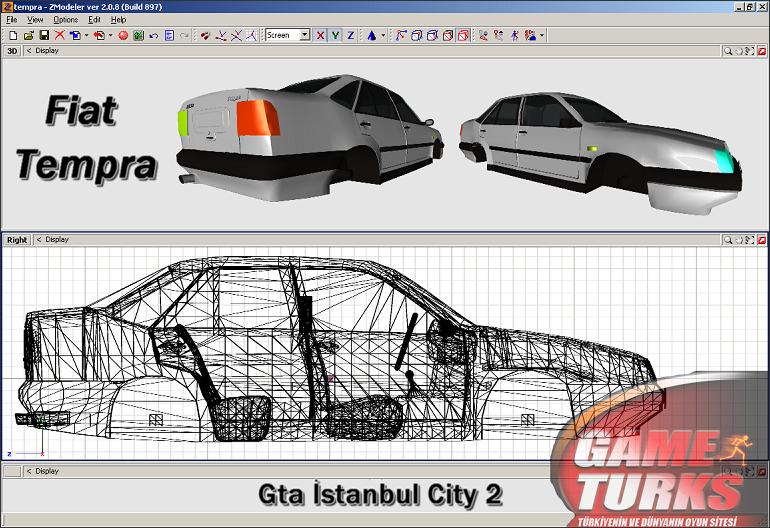Click the 3D viewport label button

(x=12, y=51)
